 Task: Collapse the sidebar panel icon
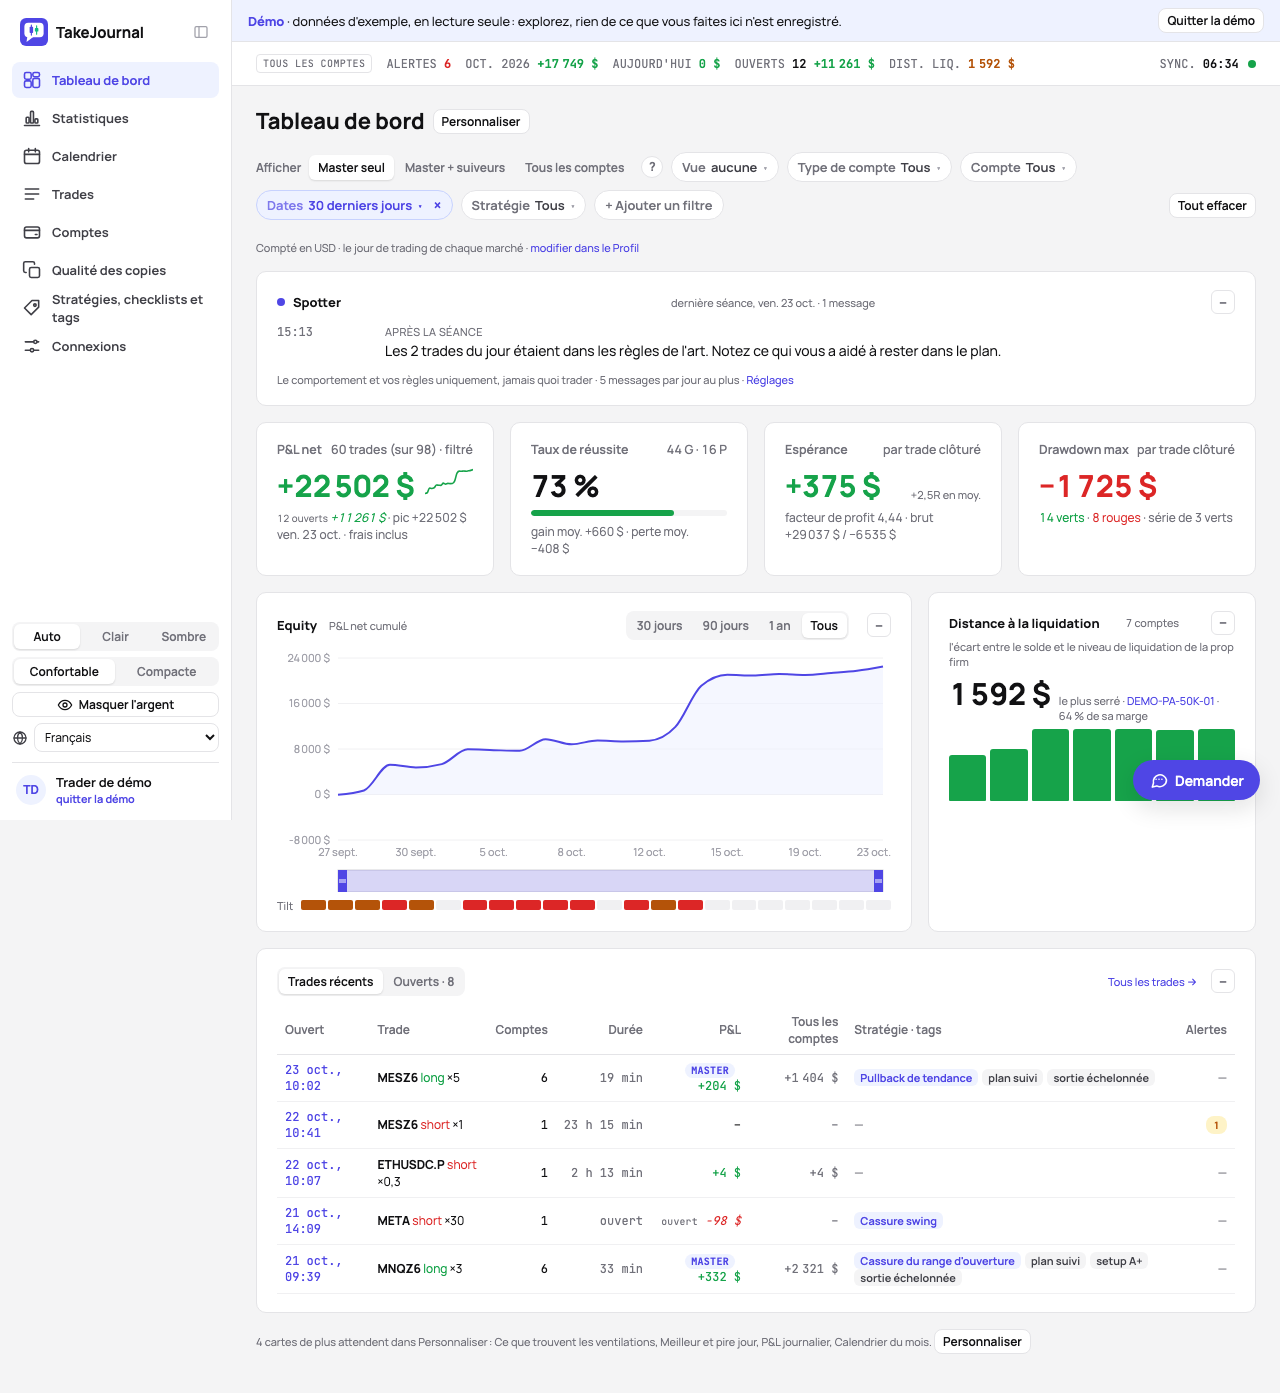(x=201, y=32)
